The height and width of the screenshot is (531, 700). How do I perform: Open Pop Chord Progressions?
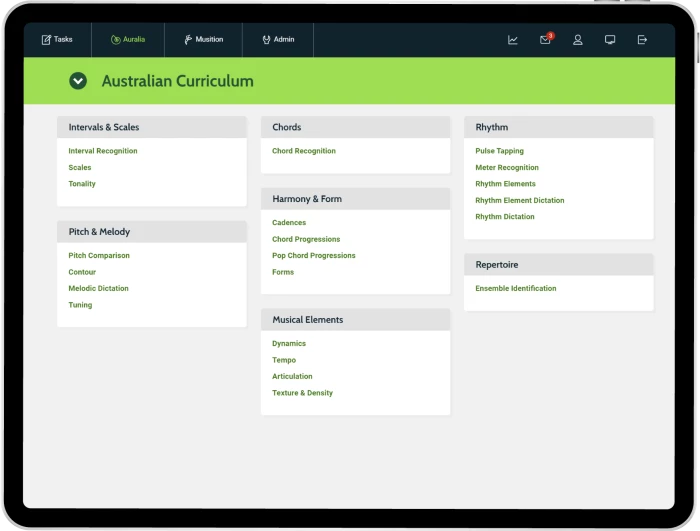(314, 256)
